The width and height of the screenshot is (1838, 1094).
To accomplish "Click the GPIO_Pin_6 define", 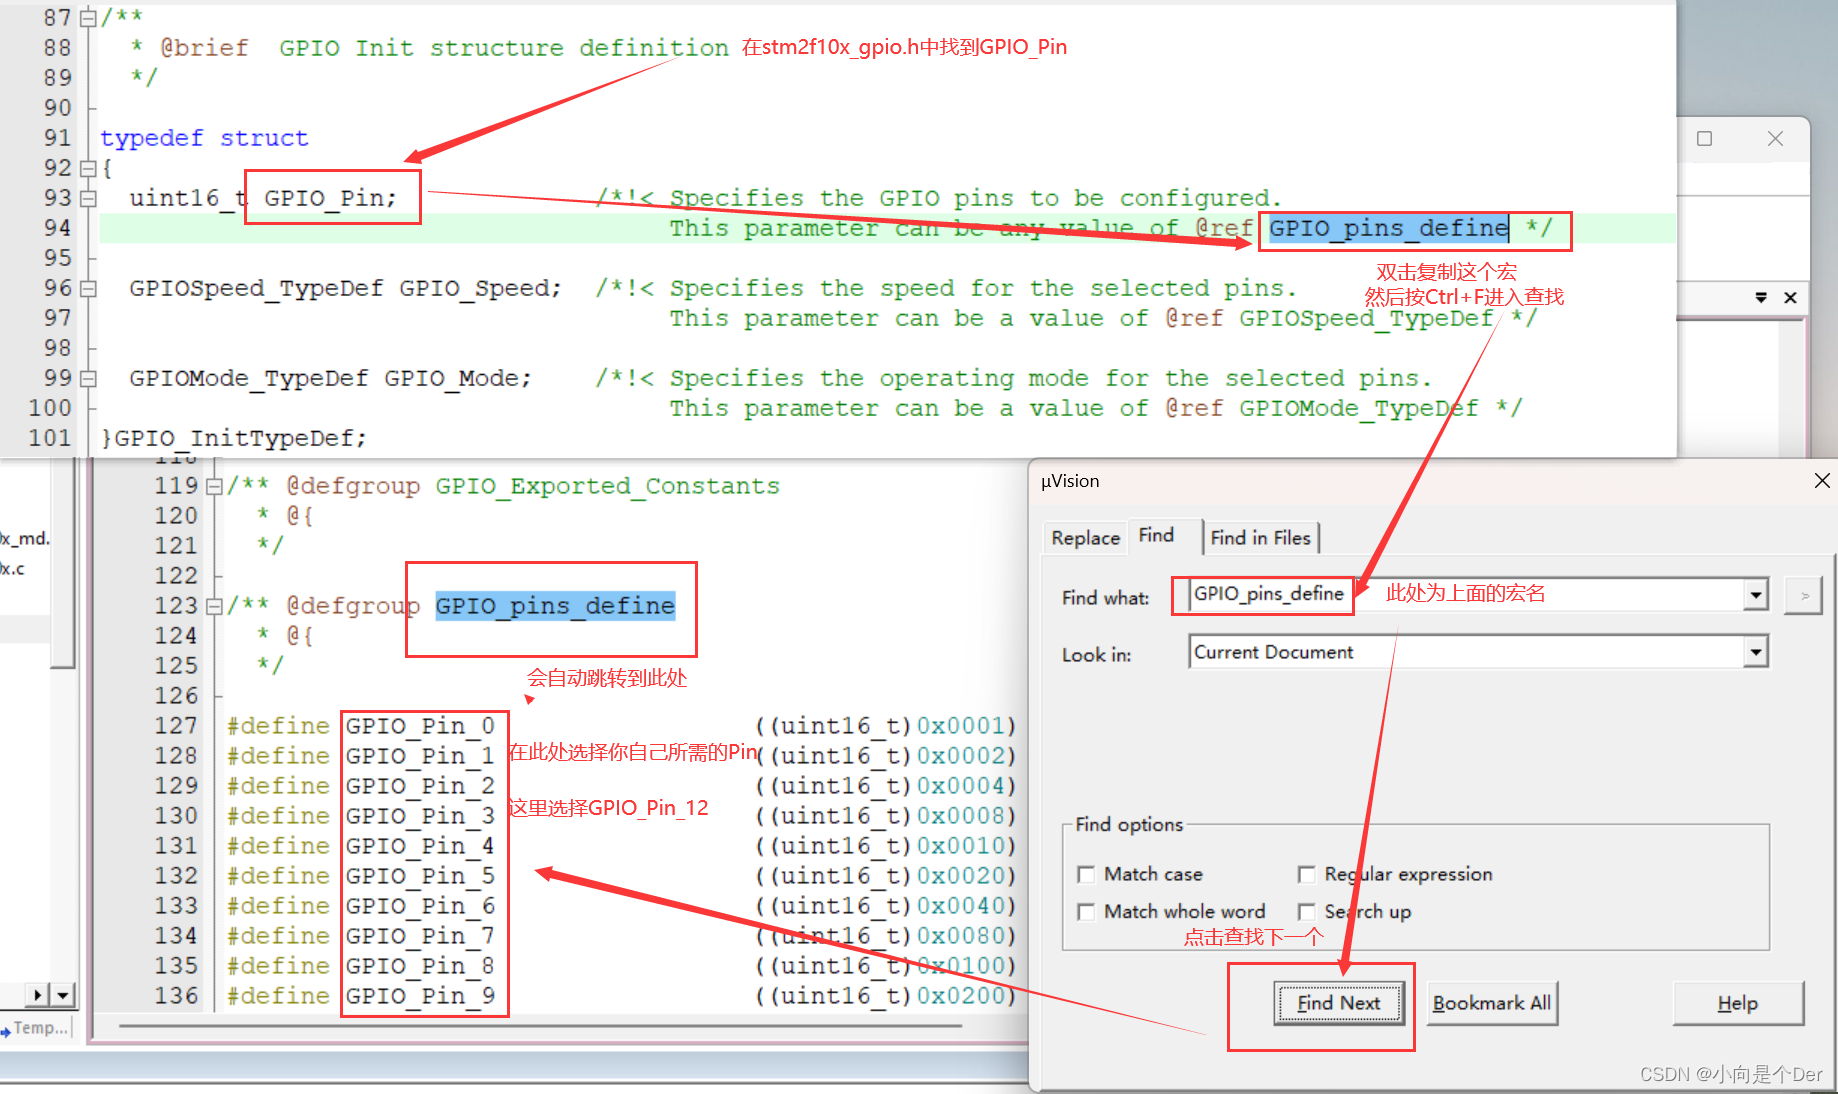I will click(420, 906).
